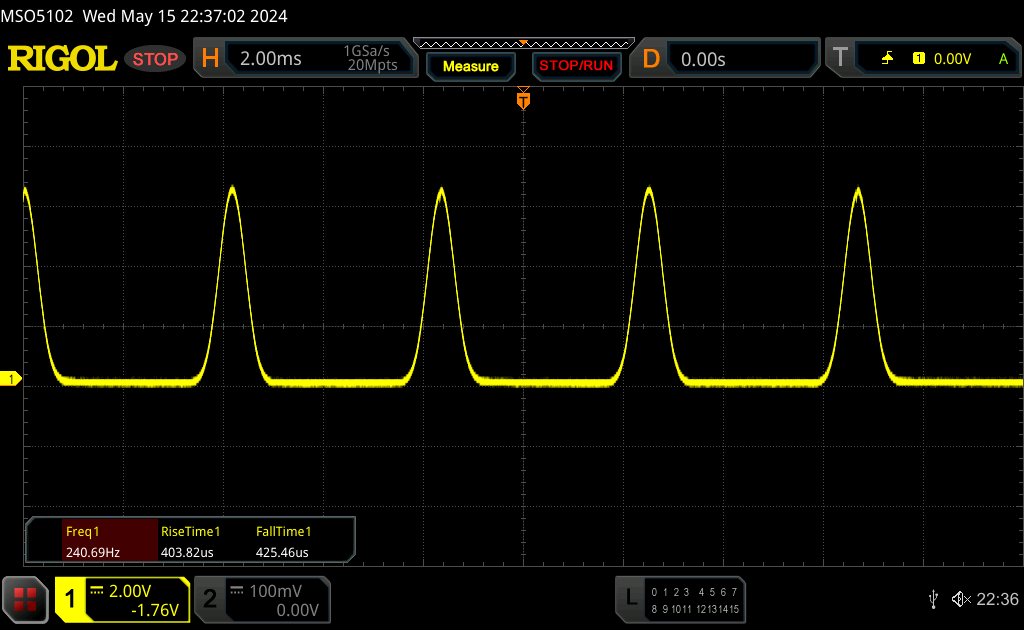Click the orange H horizontal icon
The height and width of the screenshot is (630, 1024).
(210, 59)
